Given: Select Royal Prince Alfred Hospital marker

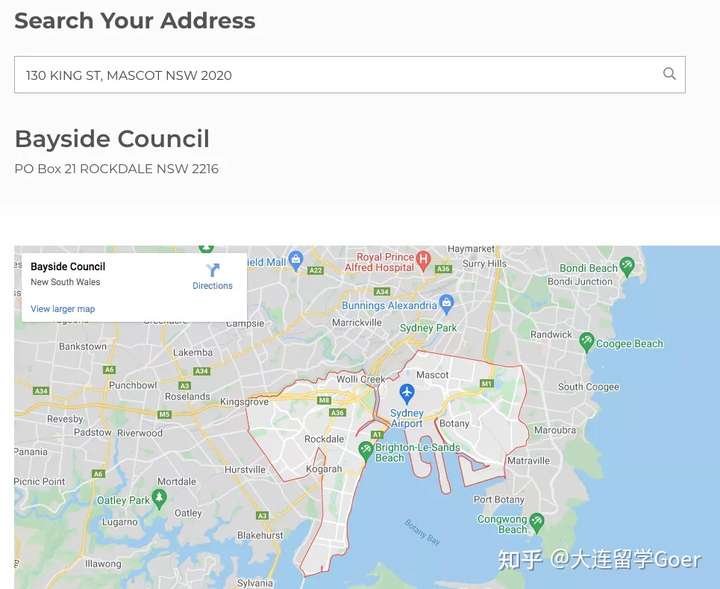Looking at the screenshot, I should coord(423,260).
